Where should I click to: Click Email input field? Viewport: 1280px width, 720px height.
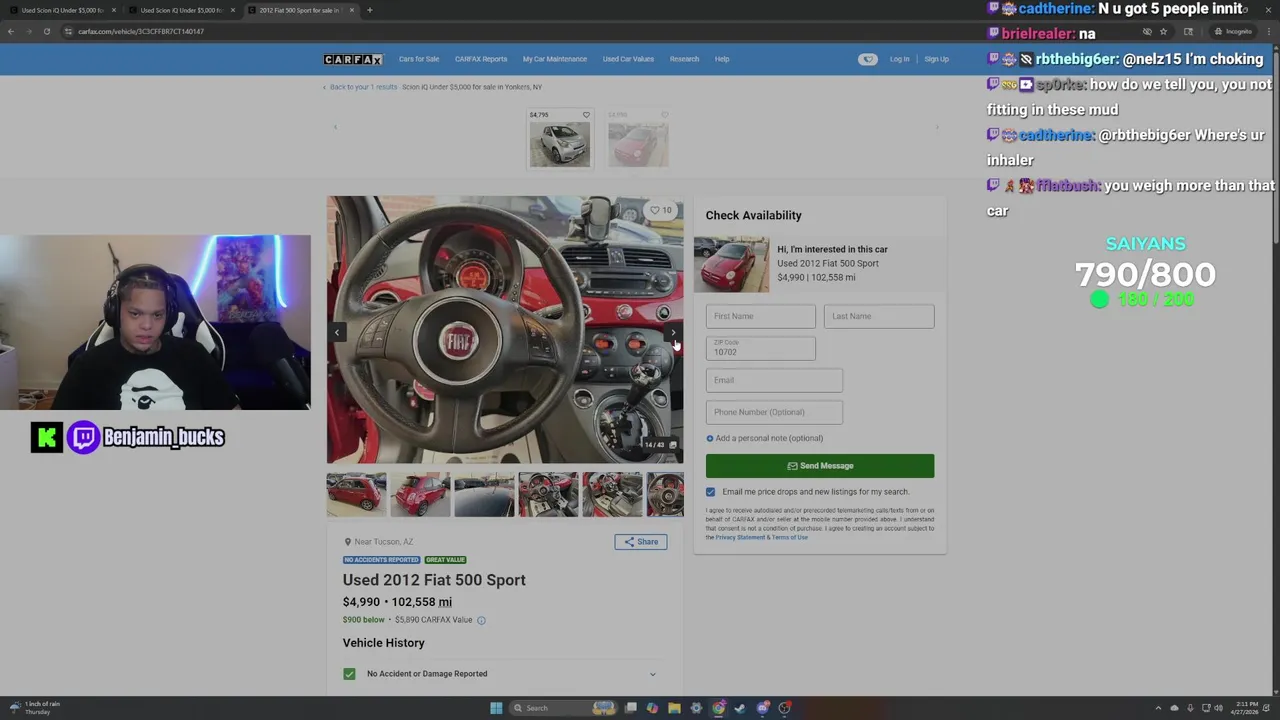(x=775, y=380)
